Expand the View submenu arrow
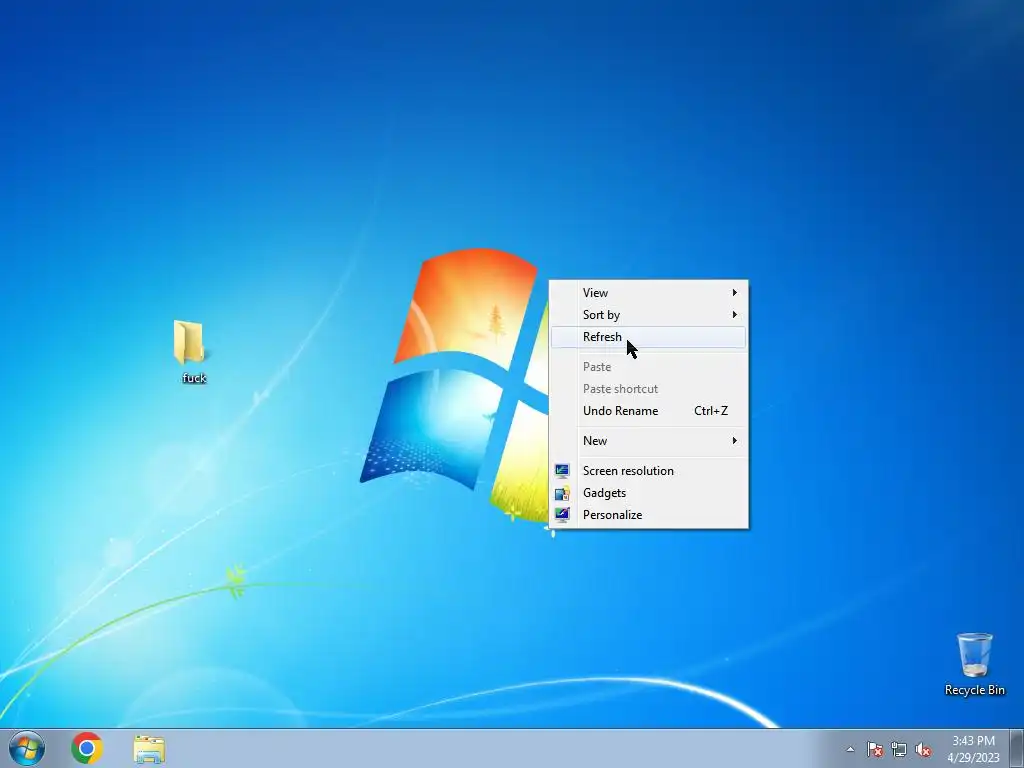The height and width of the screenshot is (768, 1024). [735, 293]
